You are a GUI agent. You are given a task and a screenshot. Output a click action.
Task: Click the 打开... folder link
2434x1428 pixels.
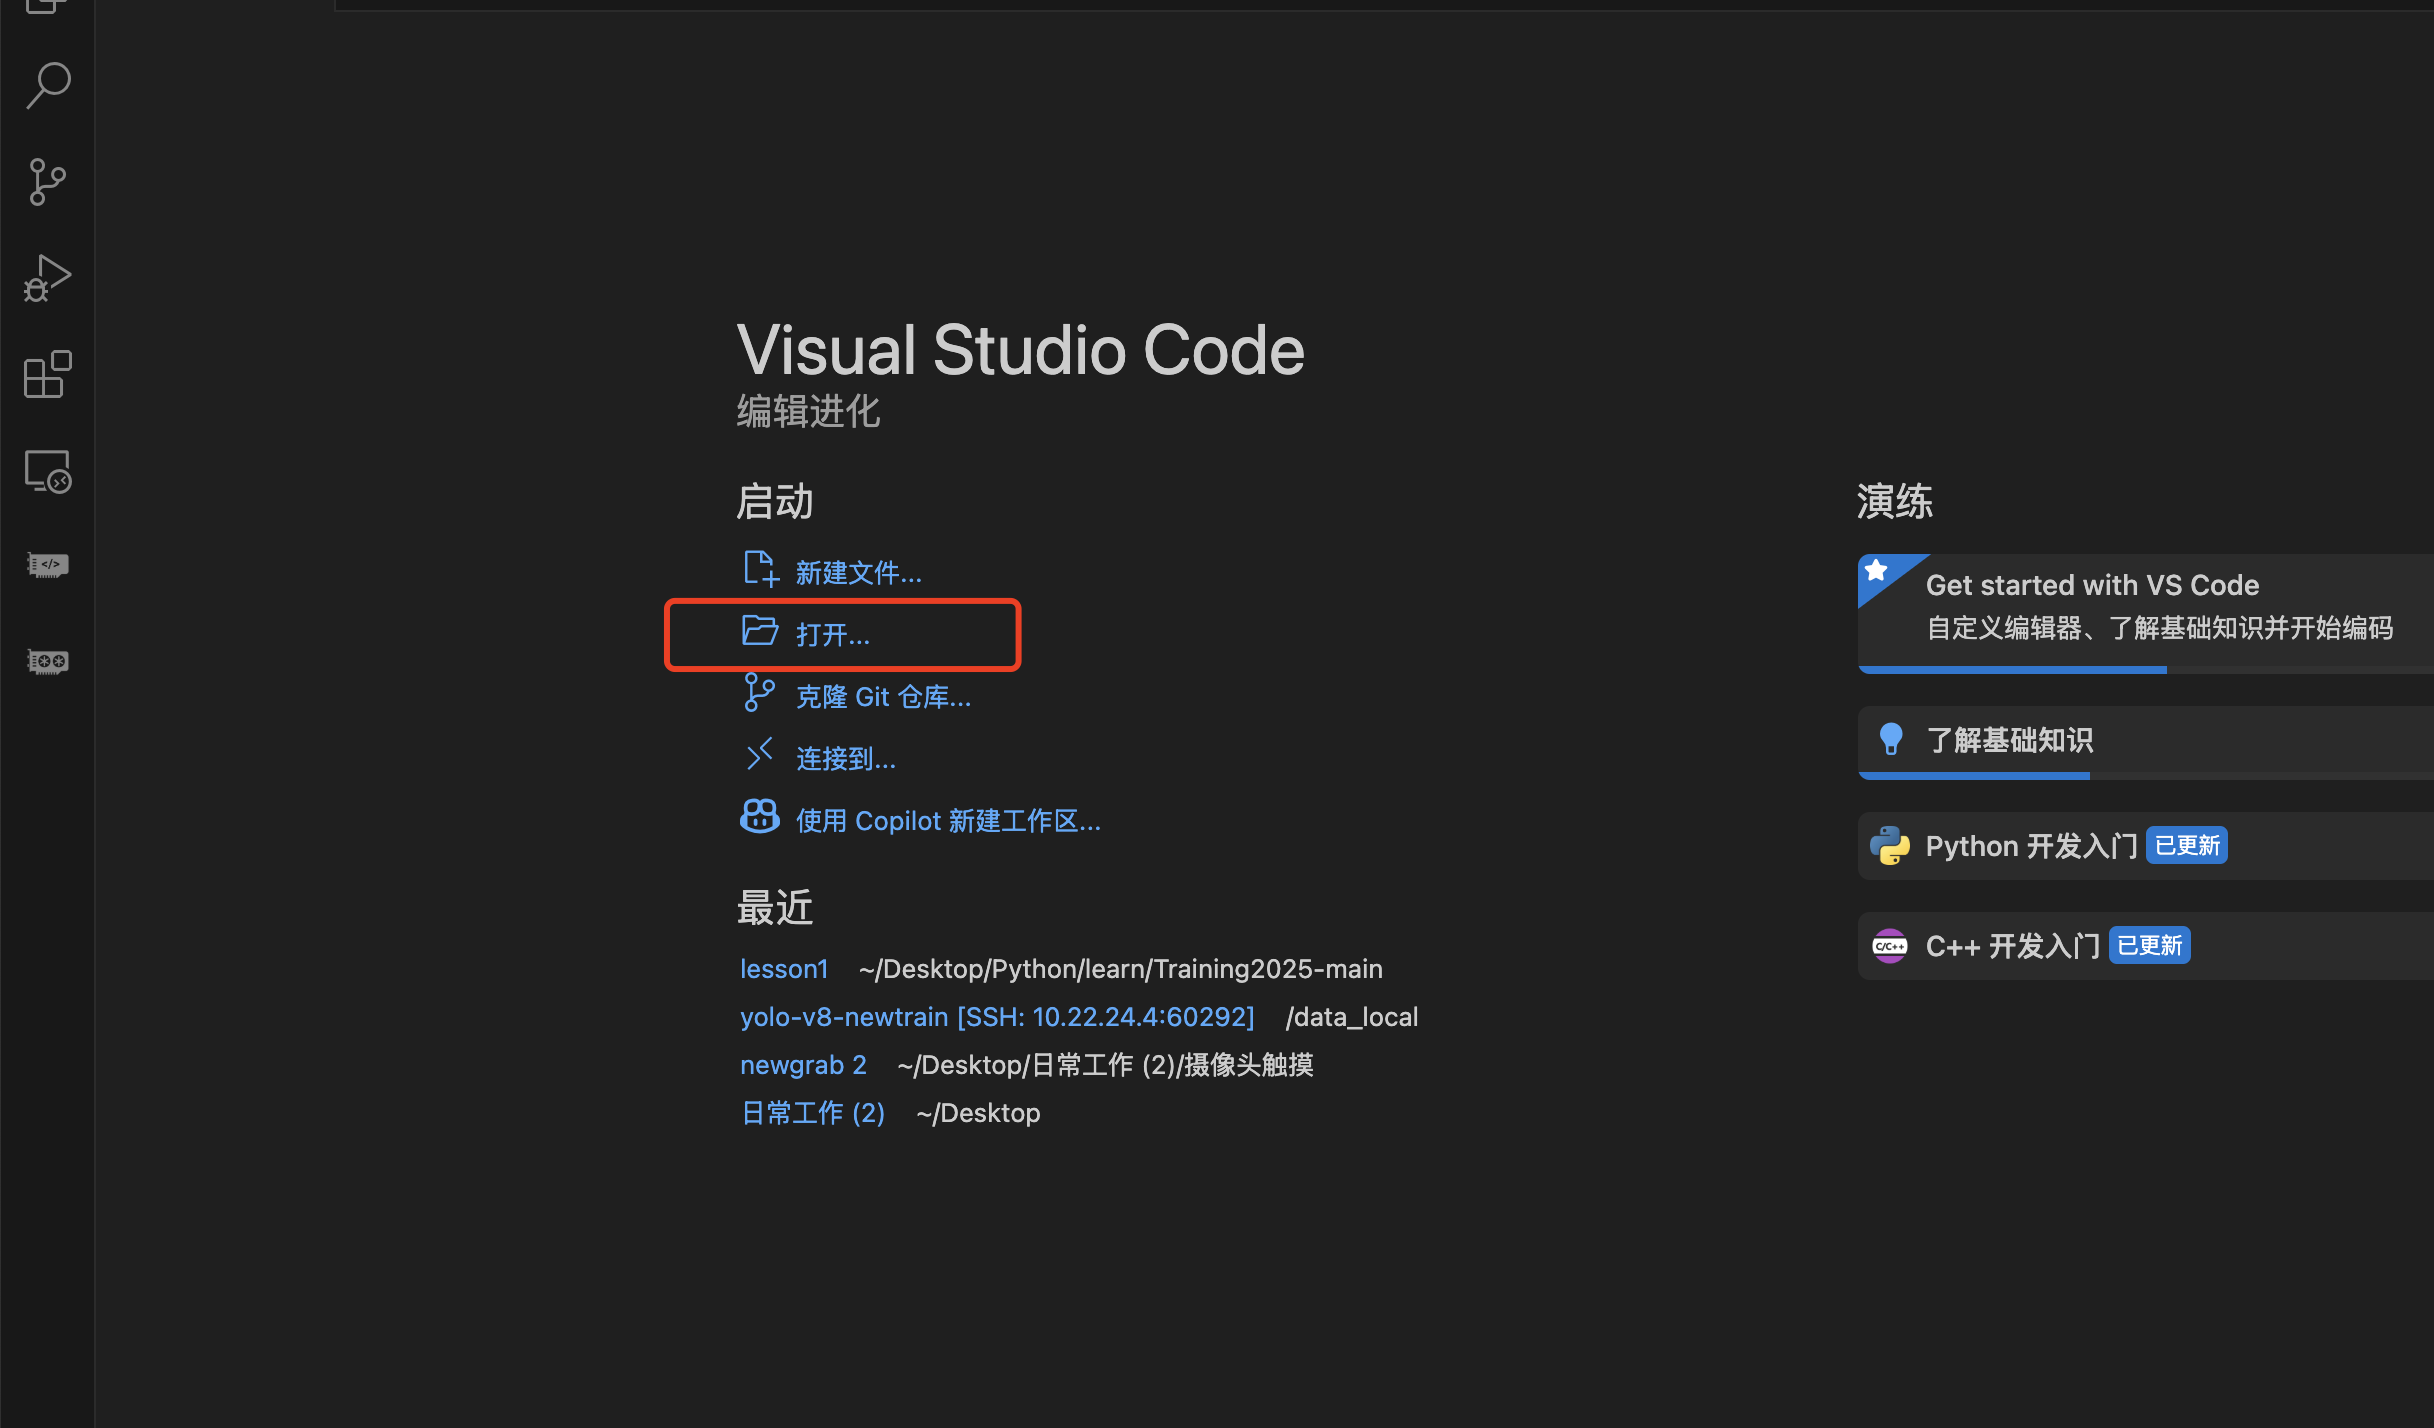832,635
